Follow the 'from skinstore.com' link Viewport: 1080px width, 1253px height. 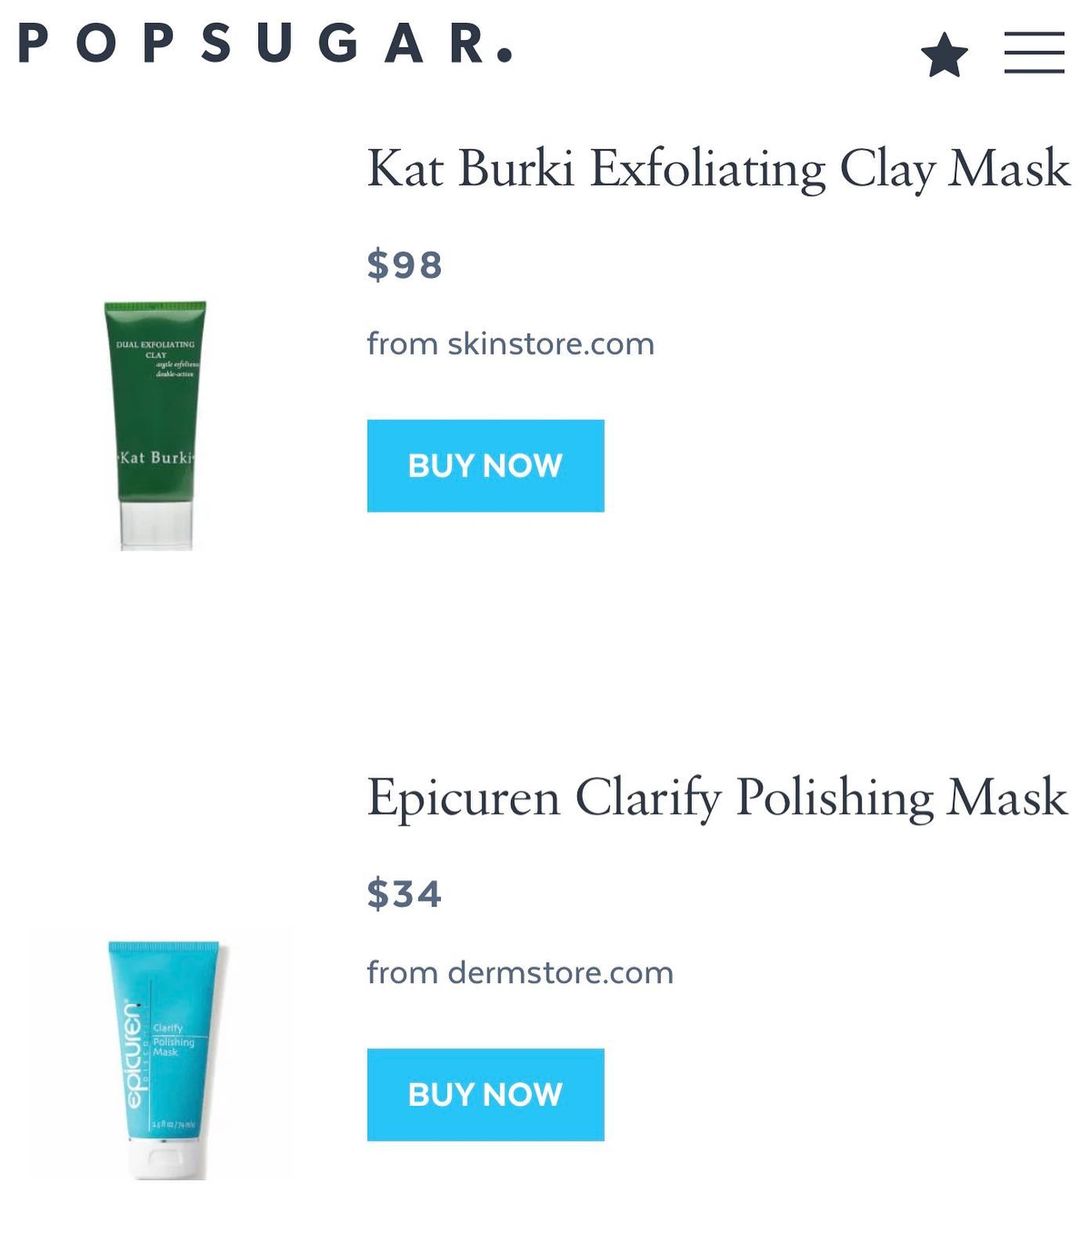pyautogui.click(x=510, y=344)
